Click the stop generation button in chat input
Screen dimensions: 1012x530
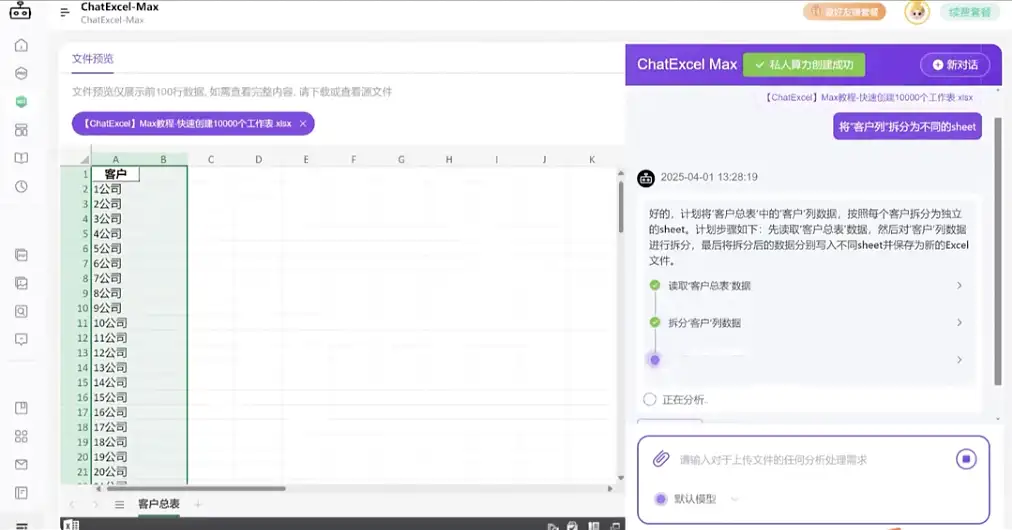[966, 459]
